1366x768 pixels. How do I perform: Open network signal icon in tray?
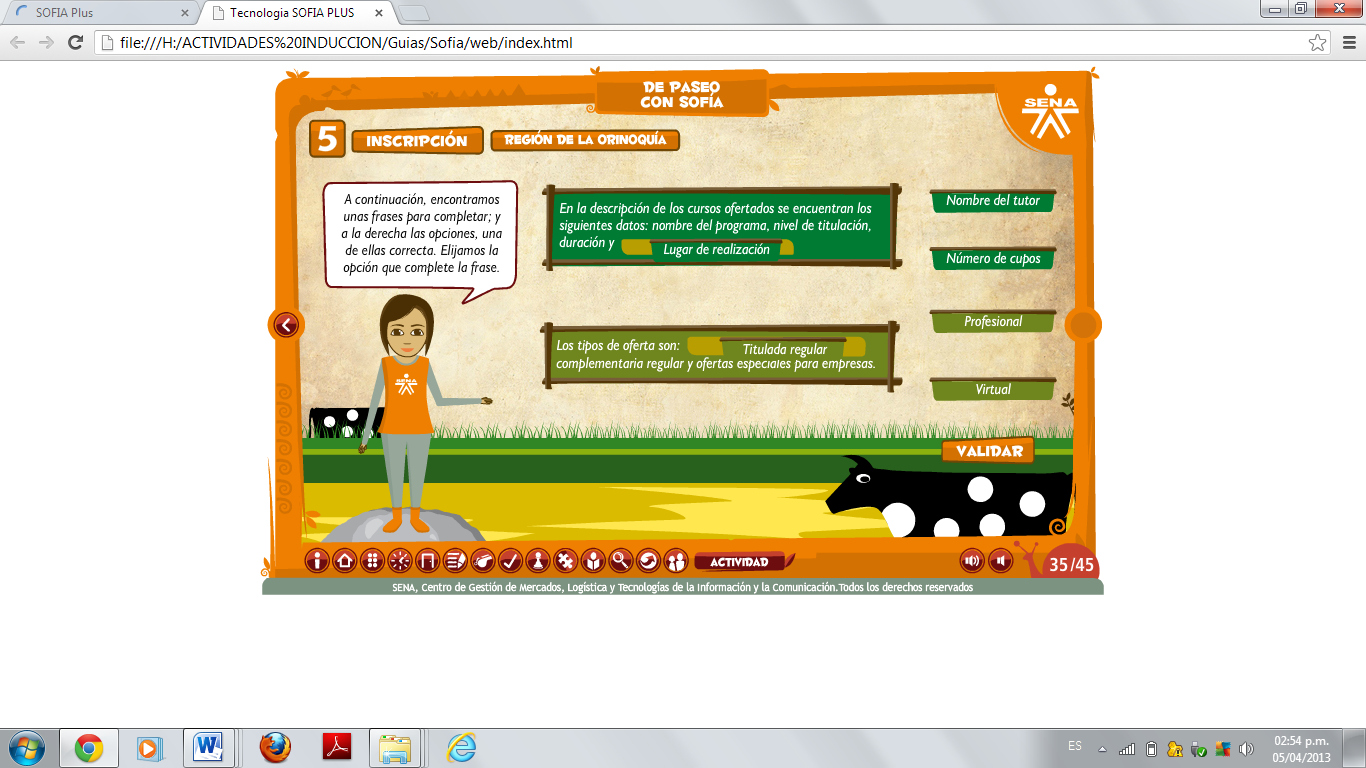point(1127,749)
